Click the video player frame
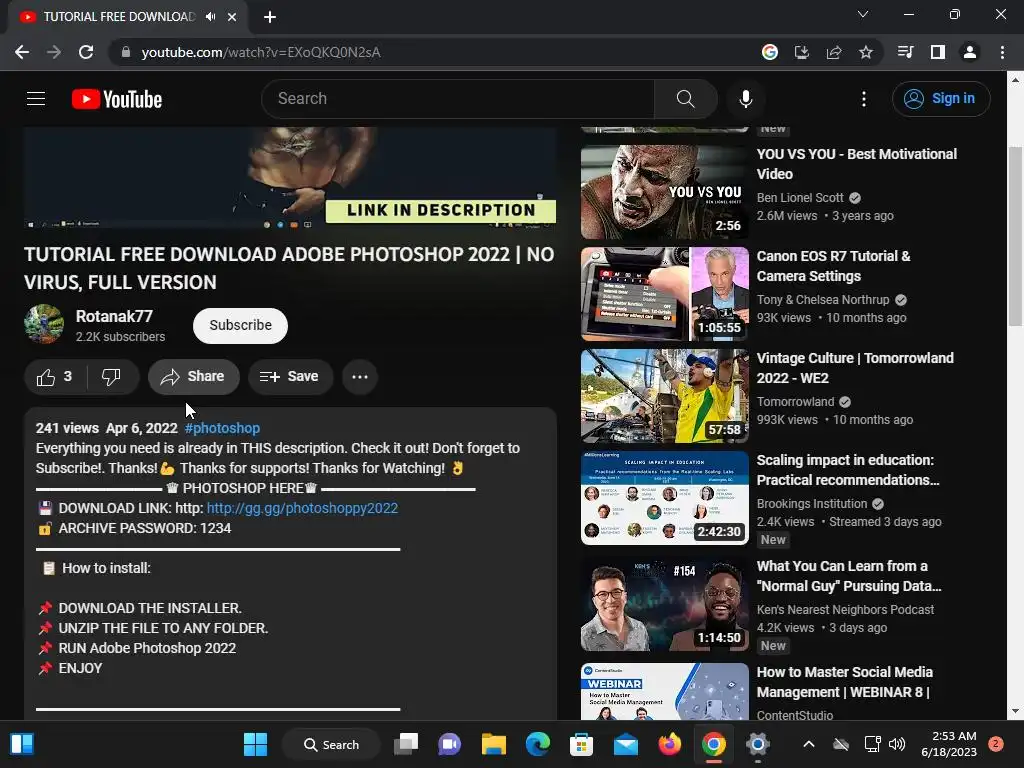The width and height of the screenshot is (1024, 768). point(290,178)
